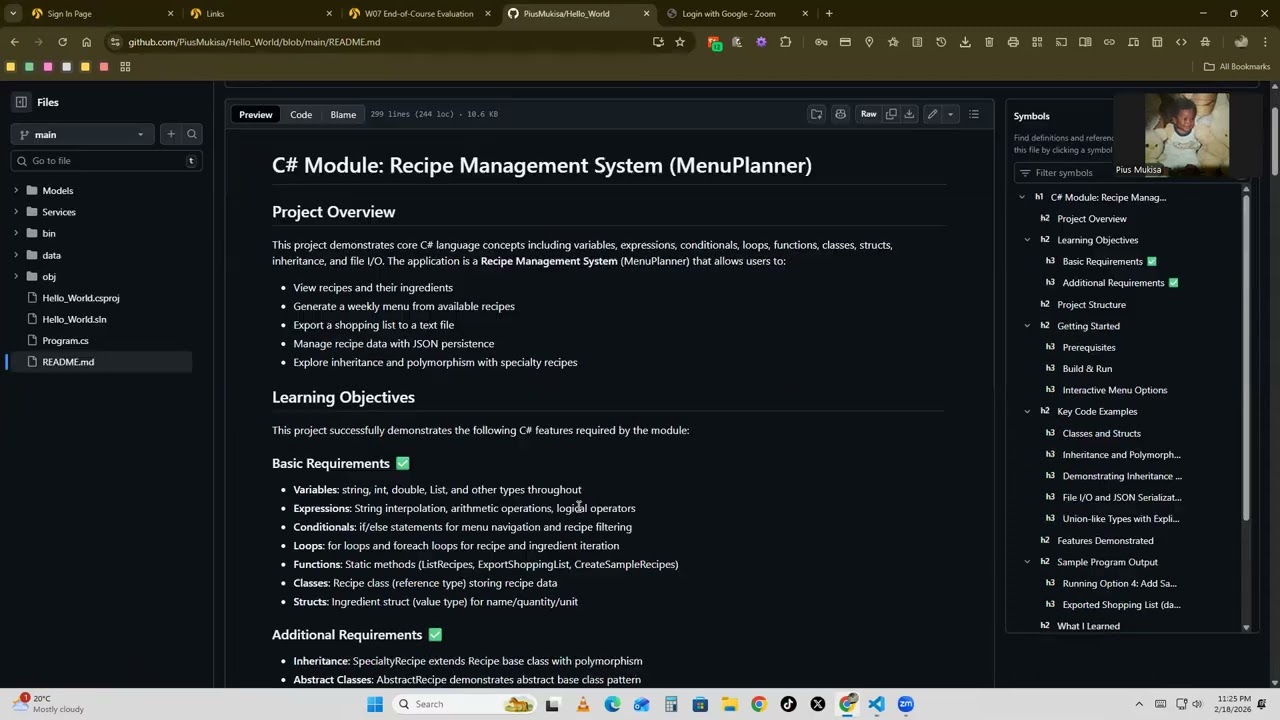The image size is (1280, 720).
Task: Collapse Learning Objectives in Symbols outline
Action: [1027, 240]
